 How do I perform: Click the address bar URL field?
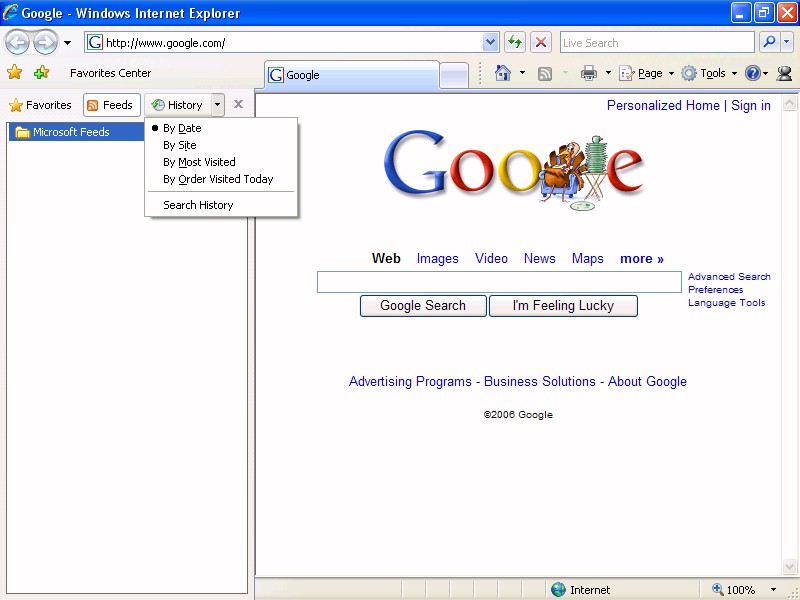292,42
